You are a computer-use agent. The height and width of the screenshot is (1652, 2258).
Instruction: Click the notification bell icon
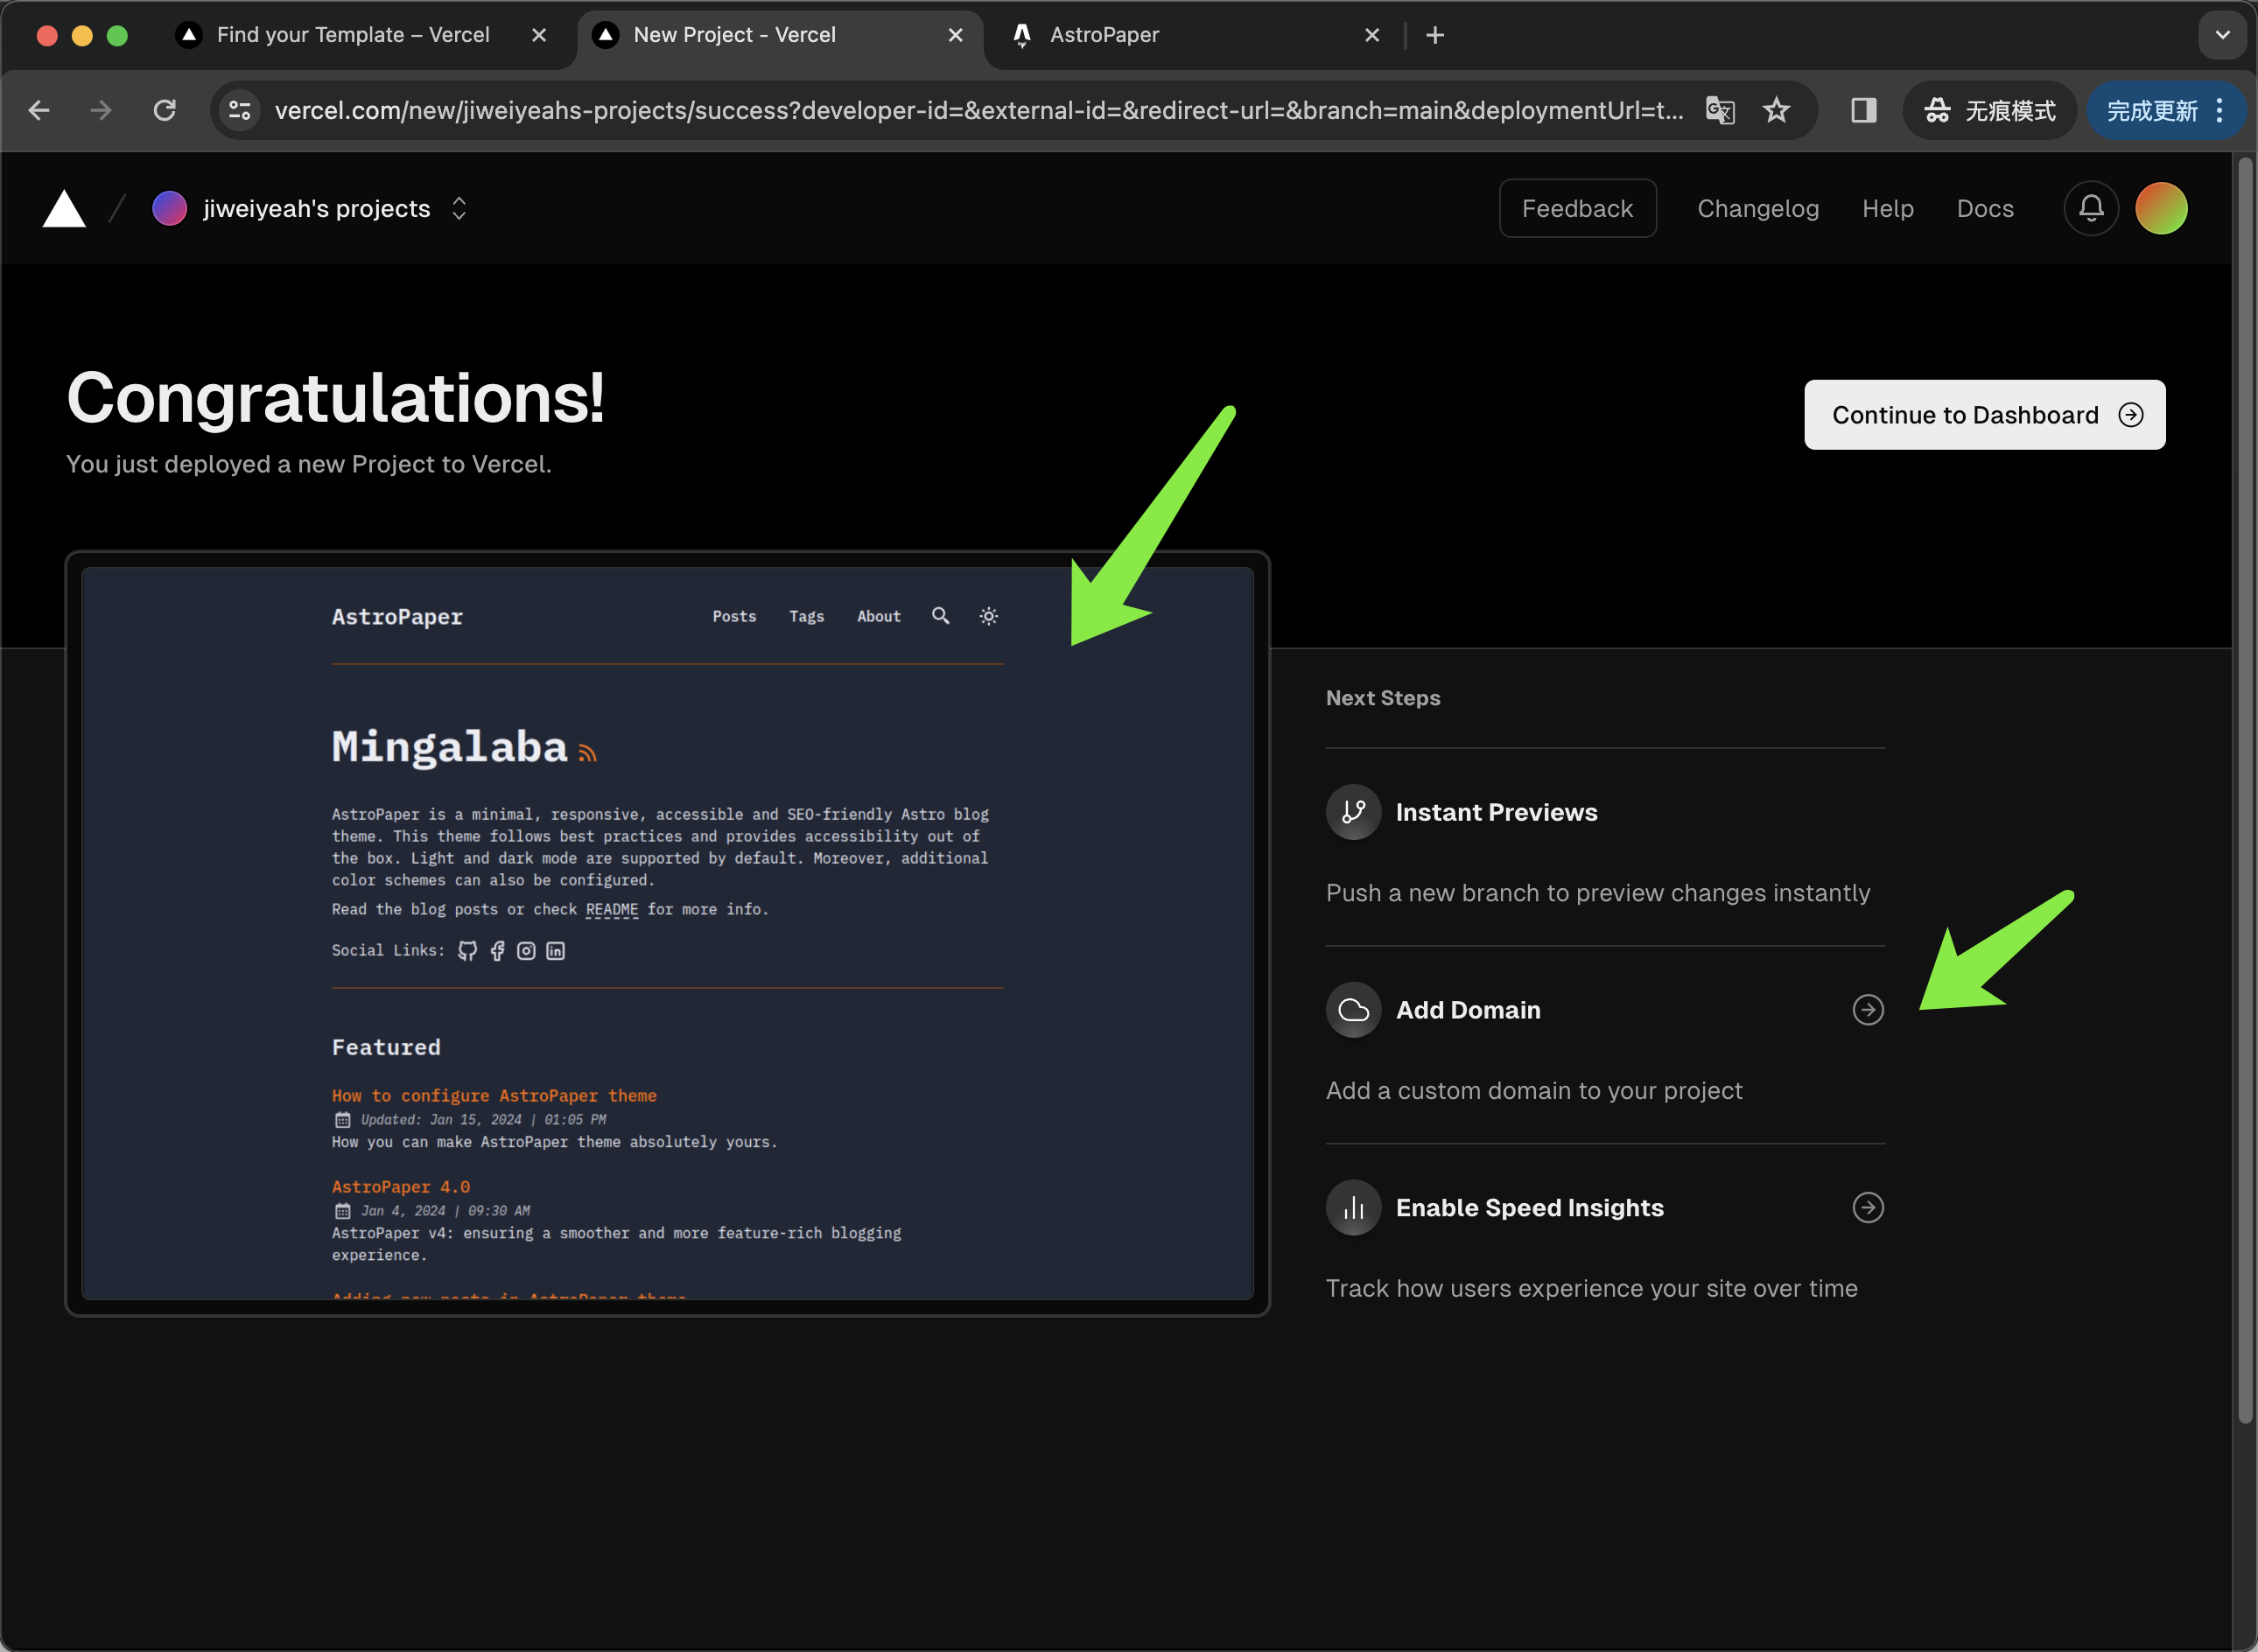pyautogui.click(x=2092, y=208)
